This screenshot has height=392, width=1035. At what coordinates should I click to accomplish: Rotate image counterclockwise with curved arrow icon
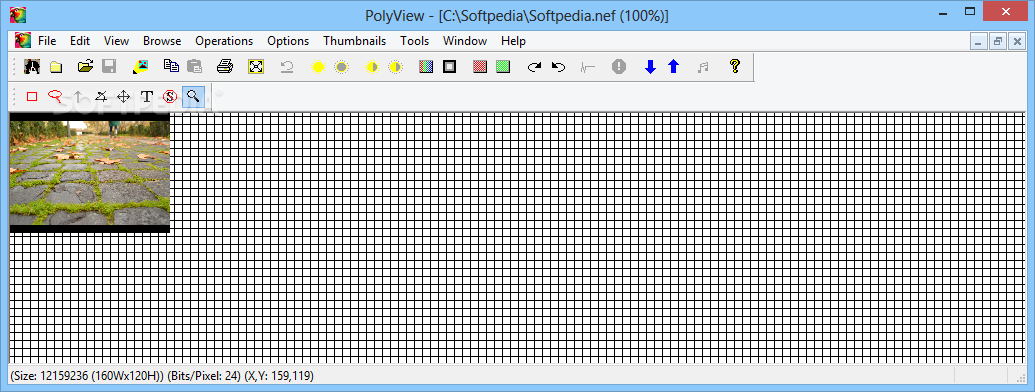[x=558, y=67]
